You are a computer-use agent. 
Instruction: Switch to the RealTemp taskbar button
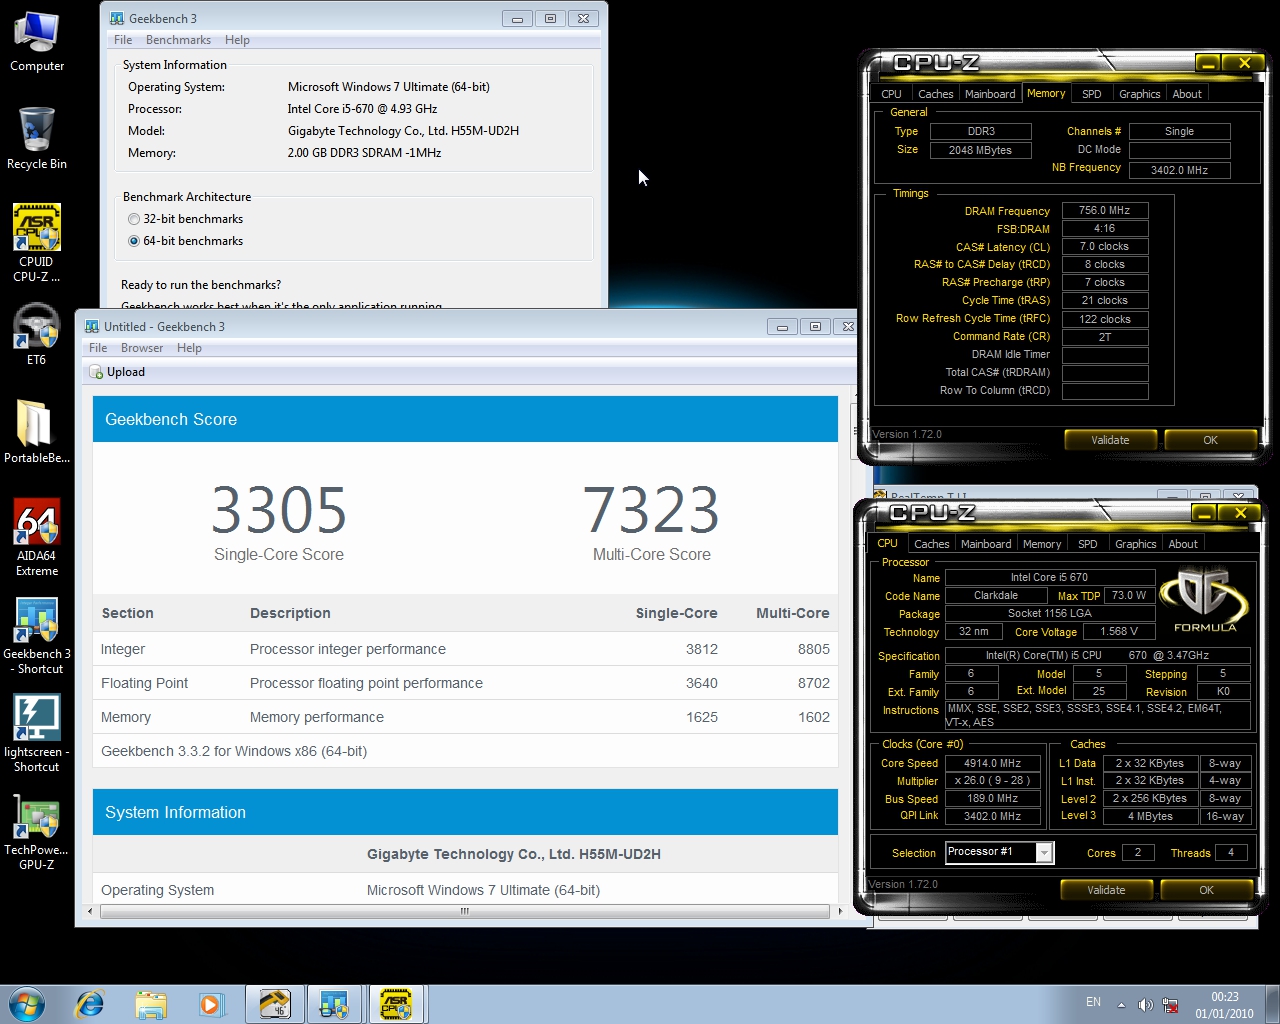(x=274, y=1004)
